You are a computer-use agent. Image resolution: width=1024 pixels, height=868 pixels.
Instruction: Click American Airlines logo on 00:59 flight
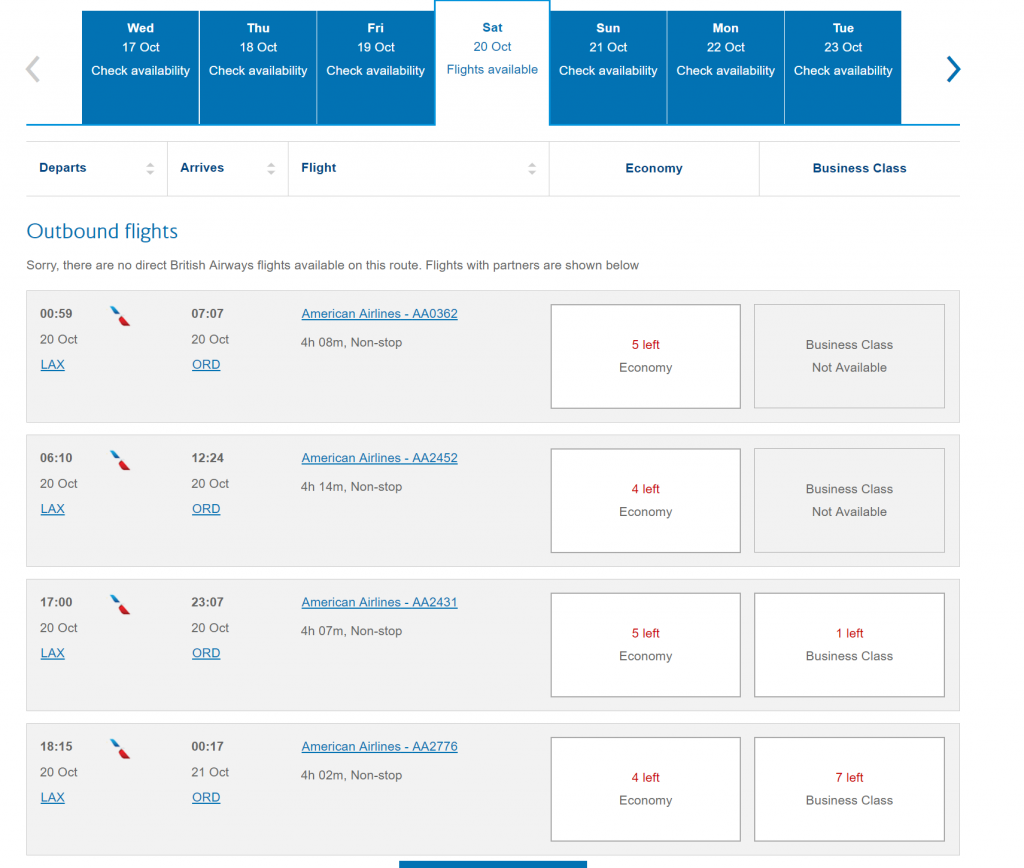coord(120,316)
